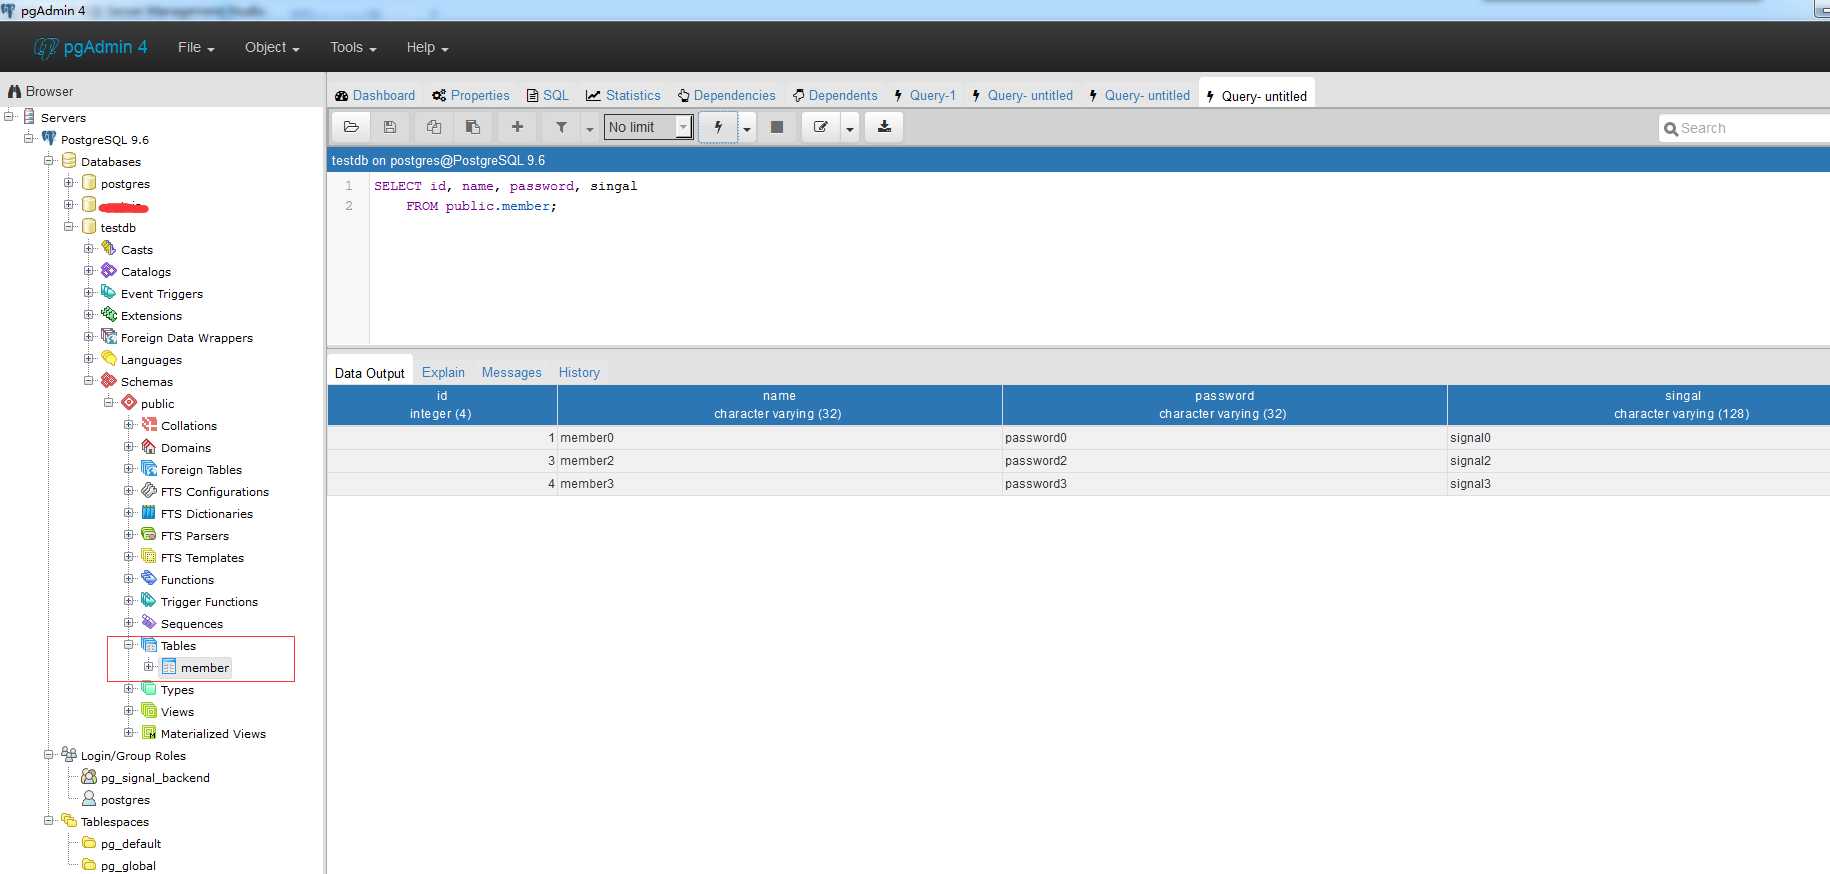Click into the Search input field

coord(1745,128)
